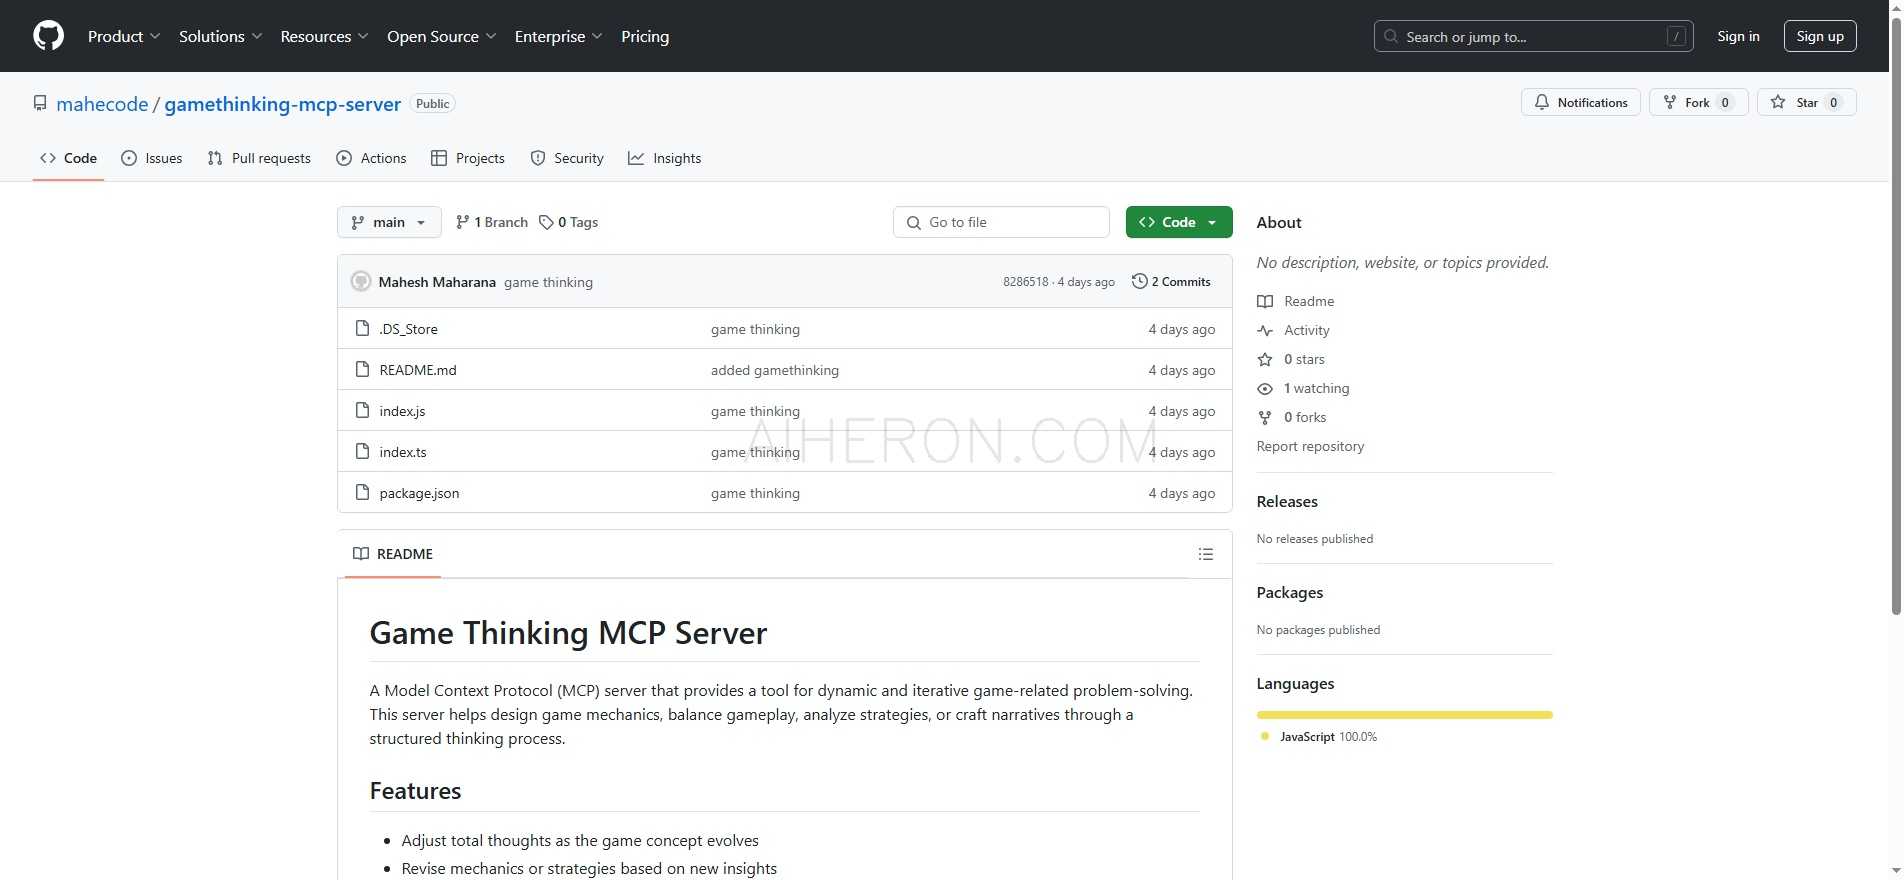Click the repository icon beside mahecode
The width and height of the screenshot is (1904, 880).
click(x=40, y=103)
